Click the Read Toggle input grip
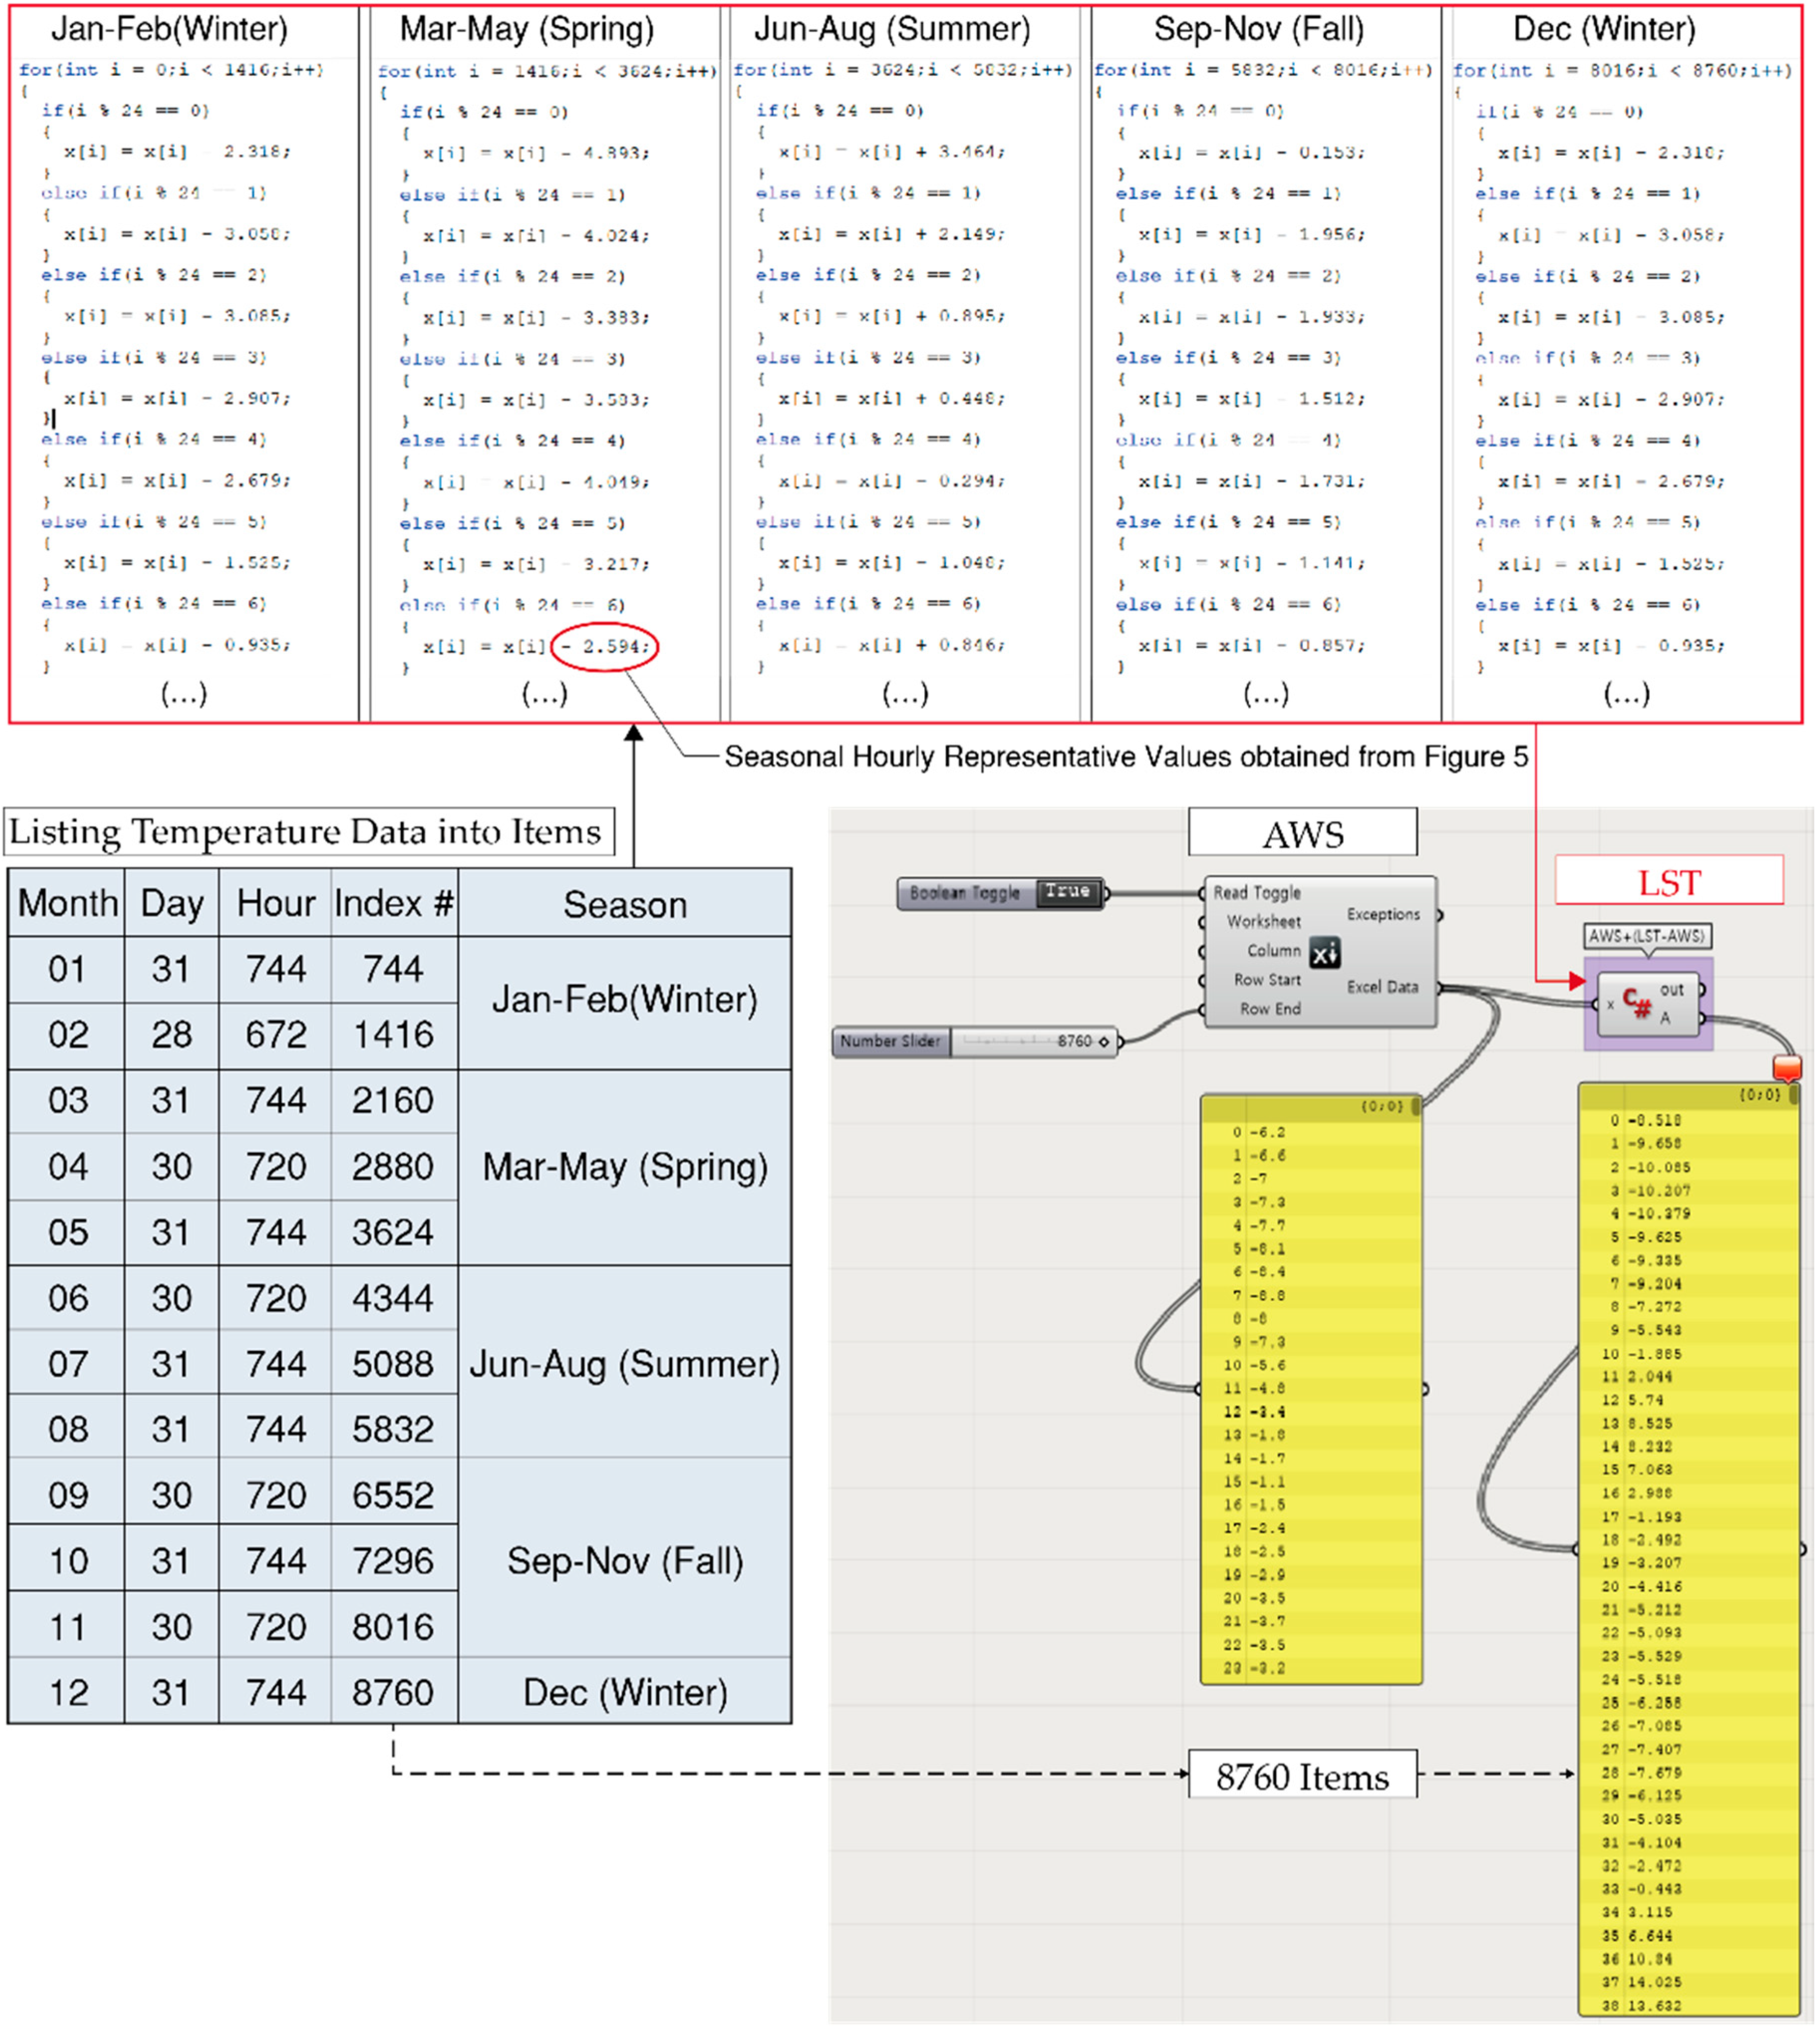1820x2029 pixels. point(1203,893)
